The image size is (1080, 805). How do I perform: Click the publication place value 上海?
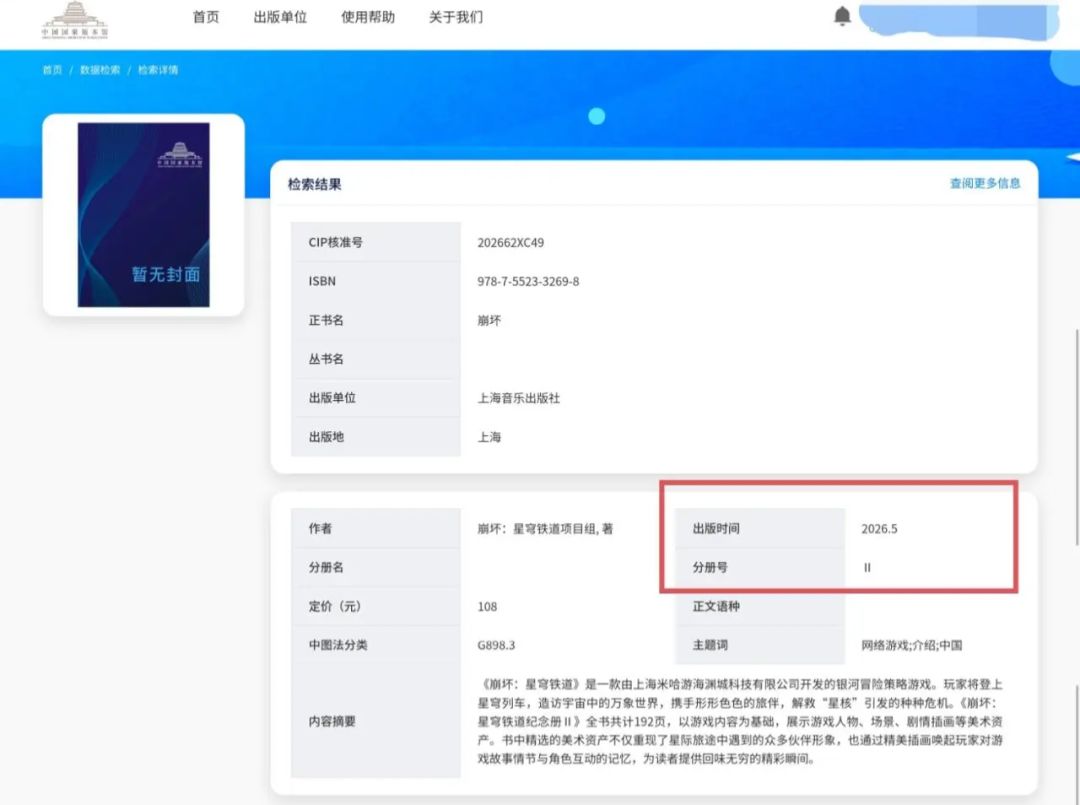[x=489, y=437]
